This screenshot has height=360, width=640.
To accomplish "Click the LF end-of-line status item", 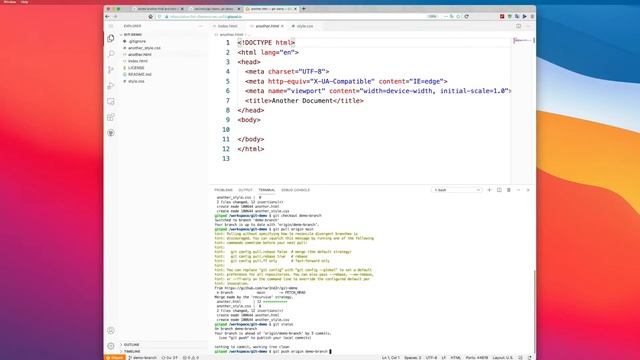I will [x=444, y=358].
